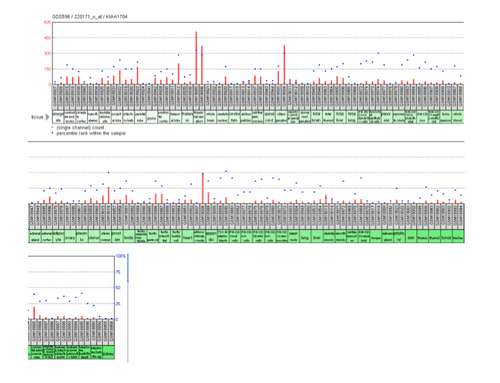The height and width of the screenshot is (383, 500).
Task: Select the skin tissue cell
Action: (x=411, y=236)
